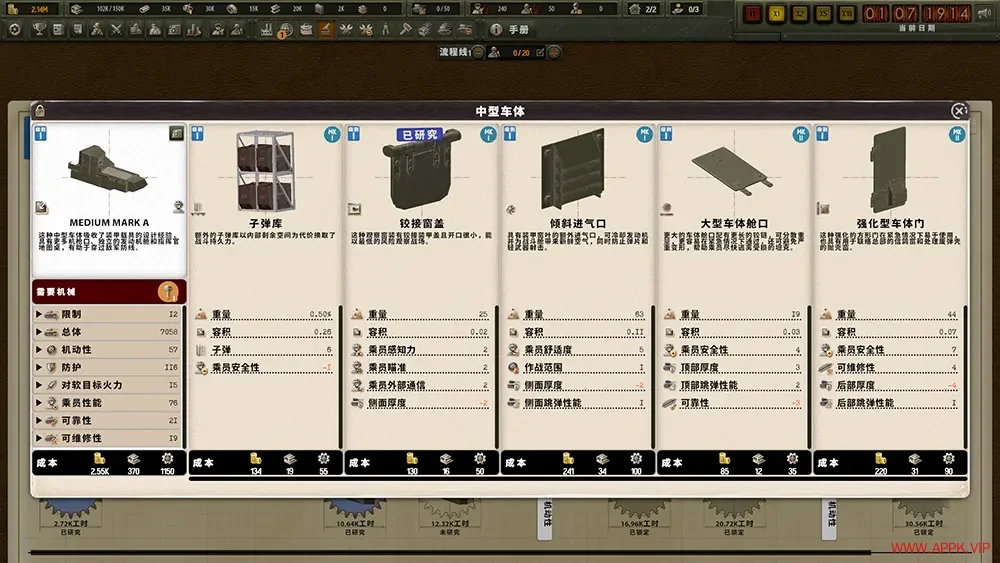
Task: Click the lock icon at panel top-left
Action: pos(38,111)
